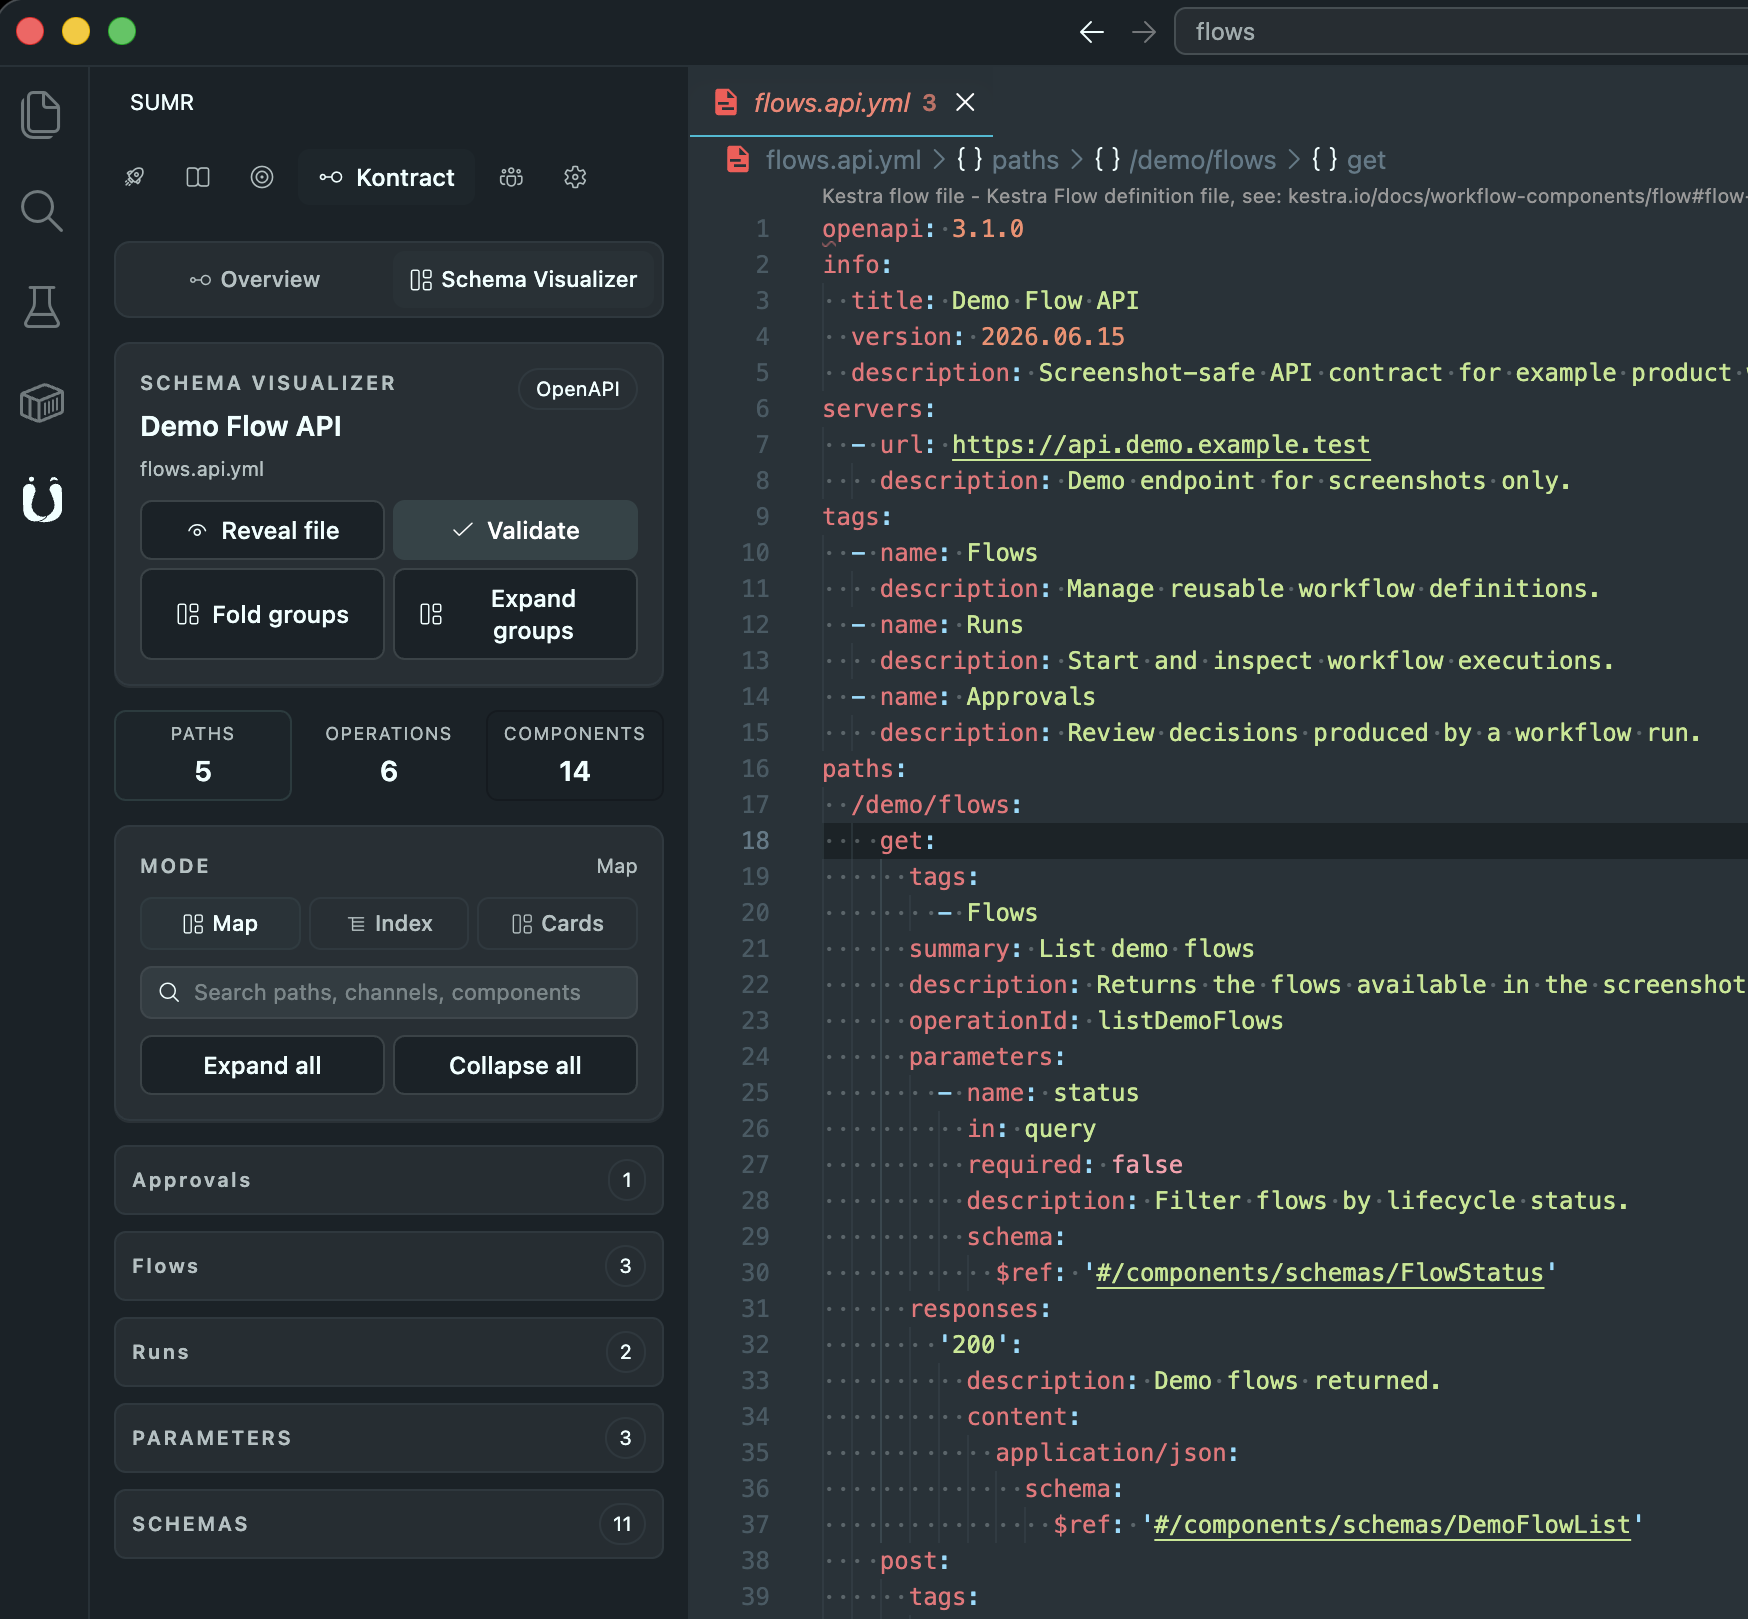Open the SUMR magnet icon in activity bar
This screenshot has width=1748, height=1619.
(41, 499)
